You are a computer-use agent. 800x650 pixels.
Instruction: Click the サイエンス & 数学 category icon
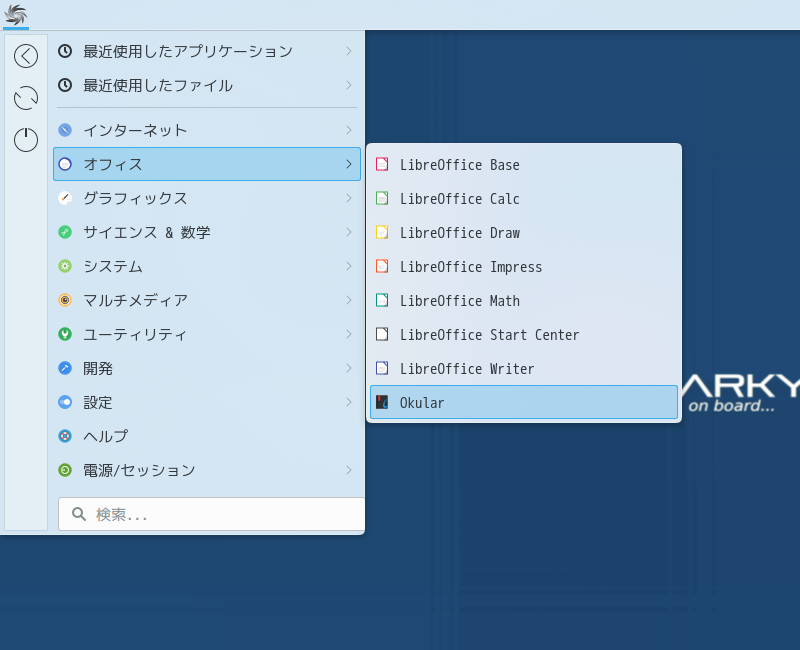[65, 232]
